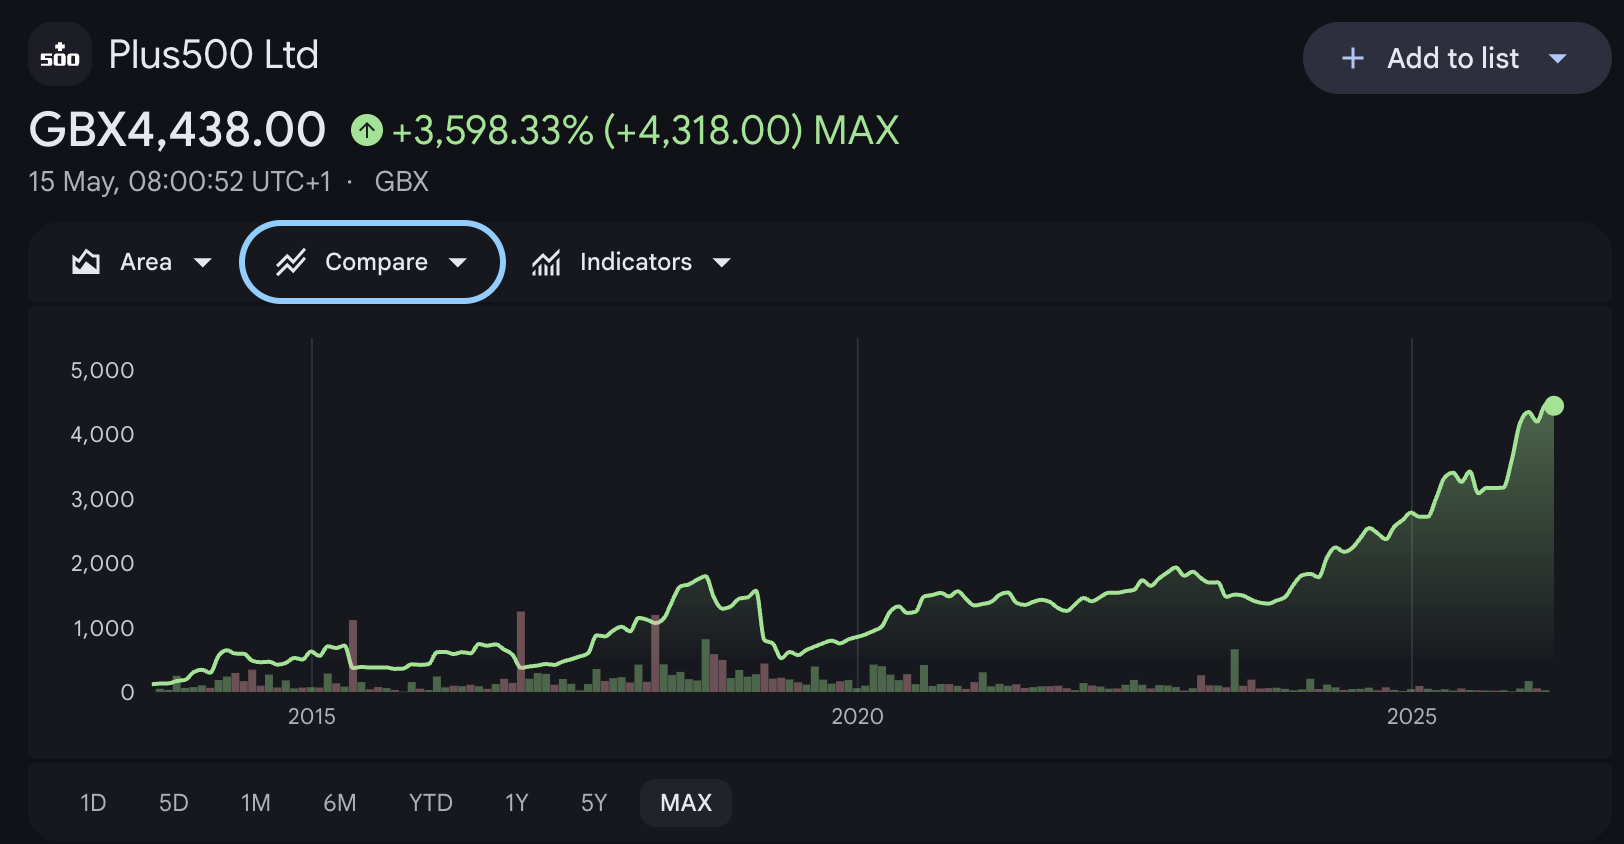Choose the 1Y time range
This screenshot has width=1624, height=844.
(x=517, y=803)
